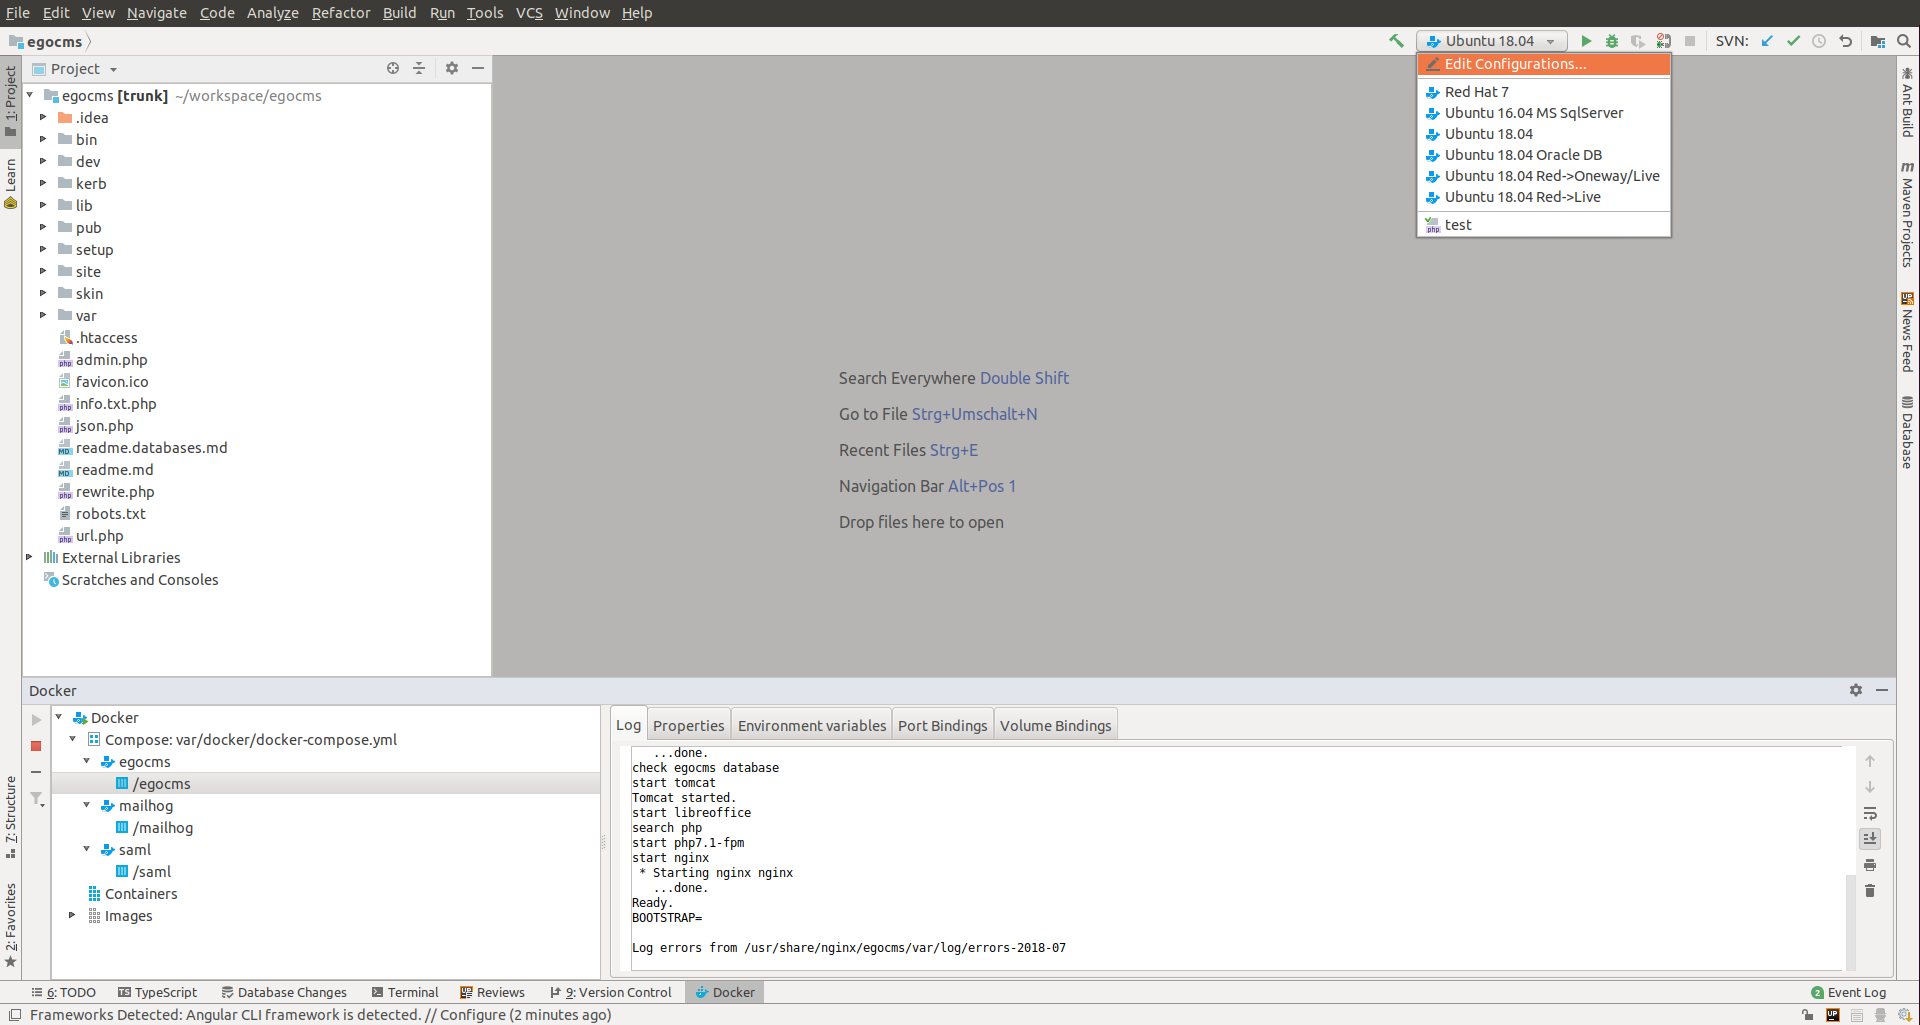Open Search Everywhere magnifier icon
This screenshot has height=1025, width=1920.
1904,41
